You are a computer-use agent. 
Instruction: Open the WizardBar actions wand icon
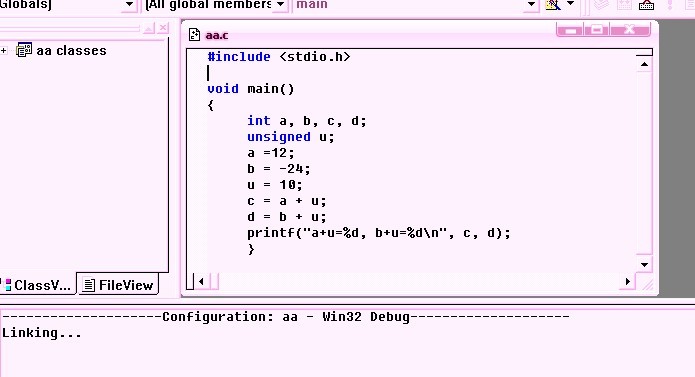coord(553,4)
